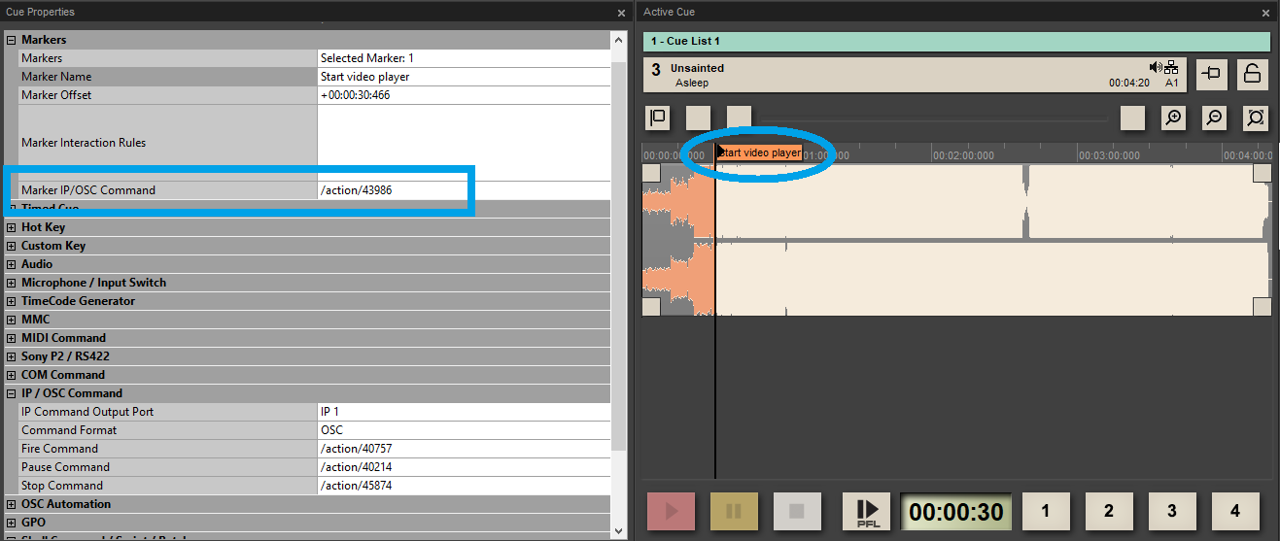Click the Fire Command value field
This screenshot has height=541, width=1280.
pos(463,449)
